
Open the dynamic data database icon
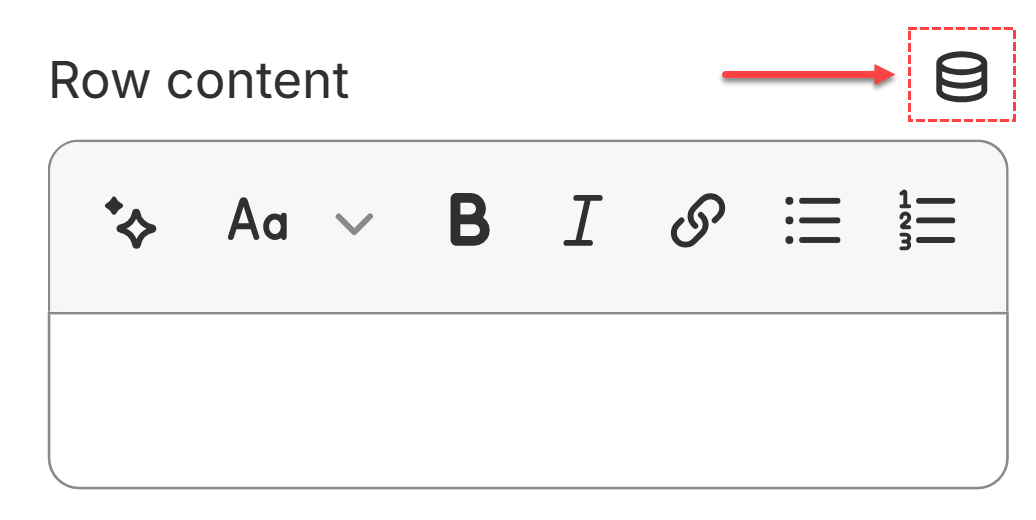961,76
